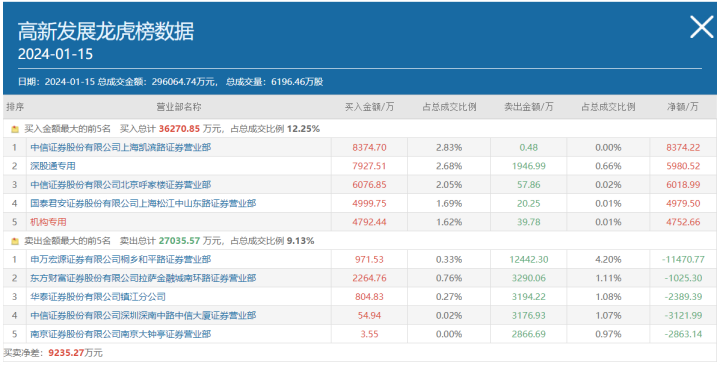Click the 净额/万 column header
This screenshot has height=365, width=721.
point(683,107)
